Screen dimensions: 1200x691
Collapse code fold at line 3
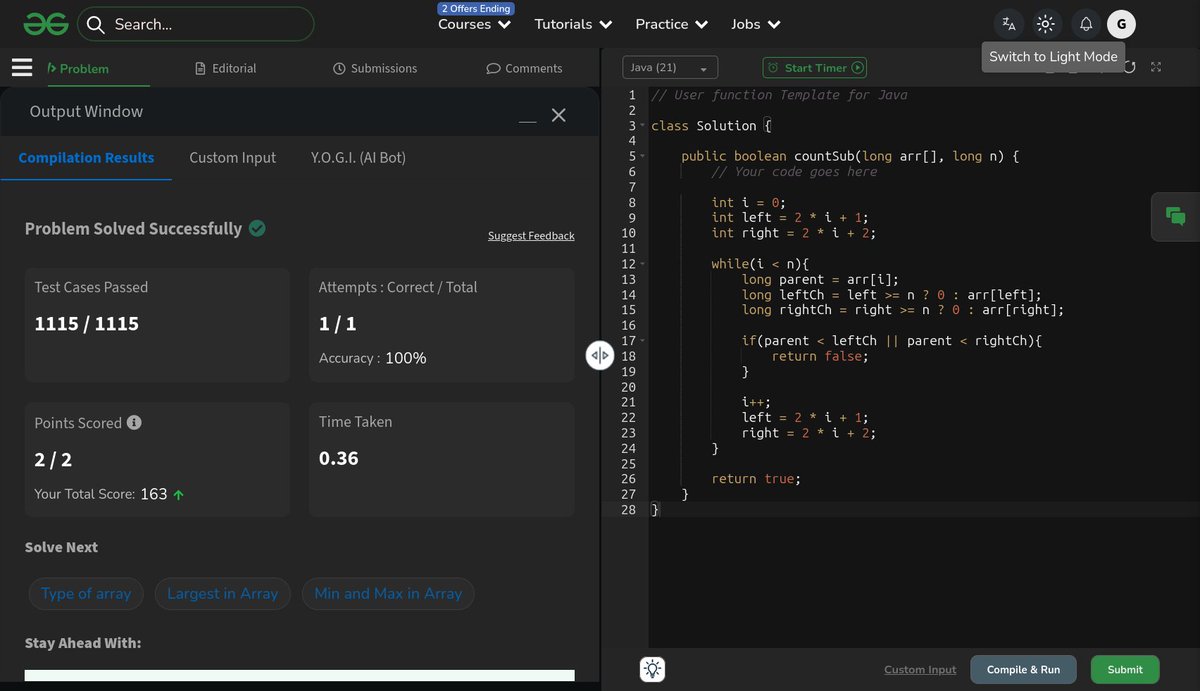(x=643, y=126)
